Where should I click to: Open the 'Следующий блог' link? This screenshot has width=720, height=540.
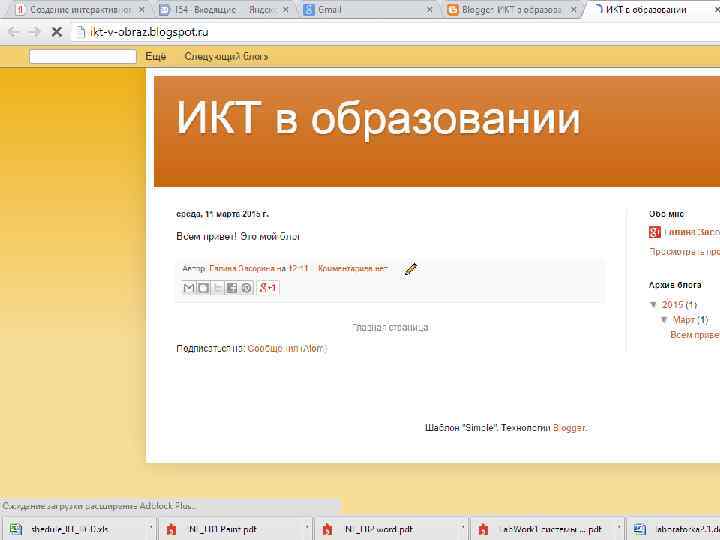[x=226, y=56]
